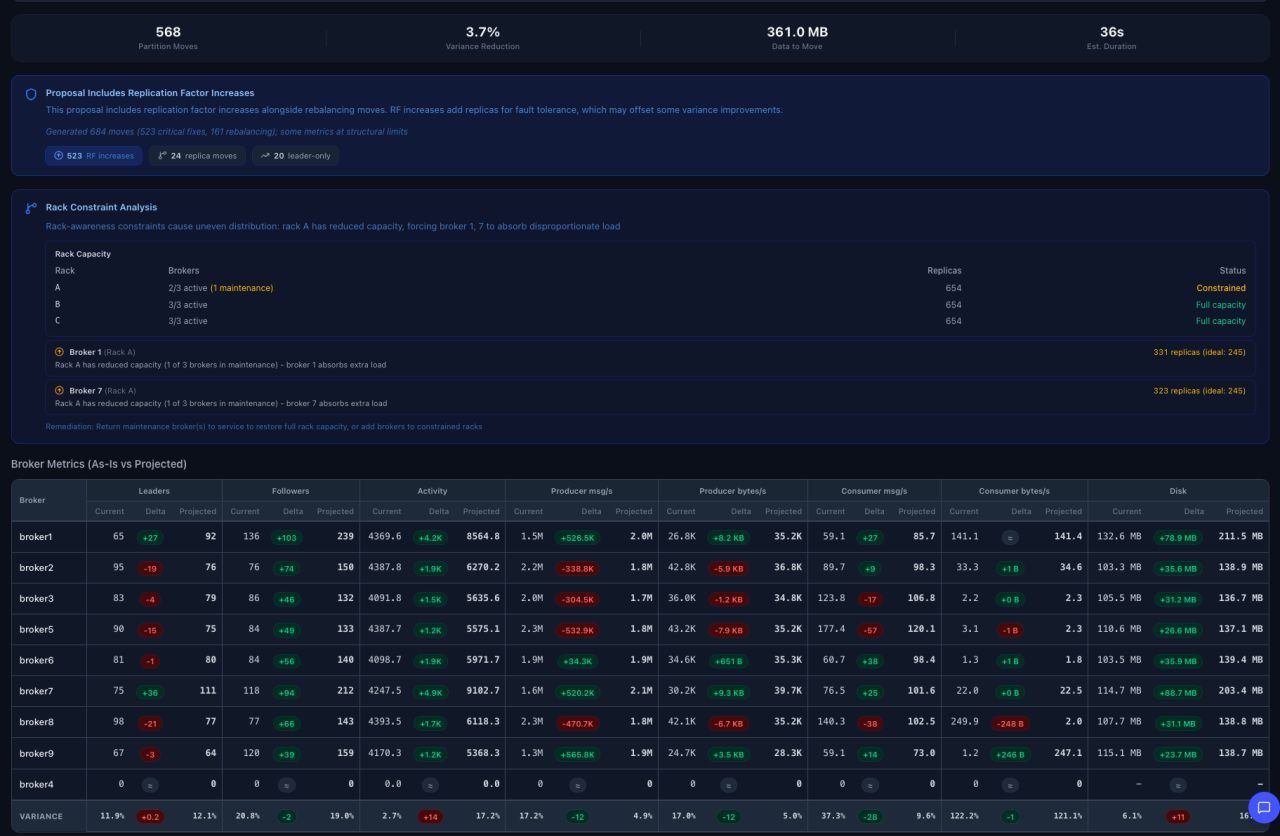The width and height of the screenshot is (1280, 836).
Task: Open the chat bubble floating button
Action: (x=1263, y=807)
